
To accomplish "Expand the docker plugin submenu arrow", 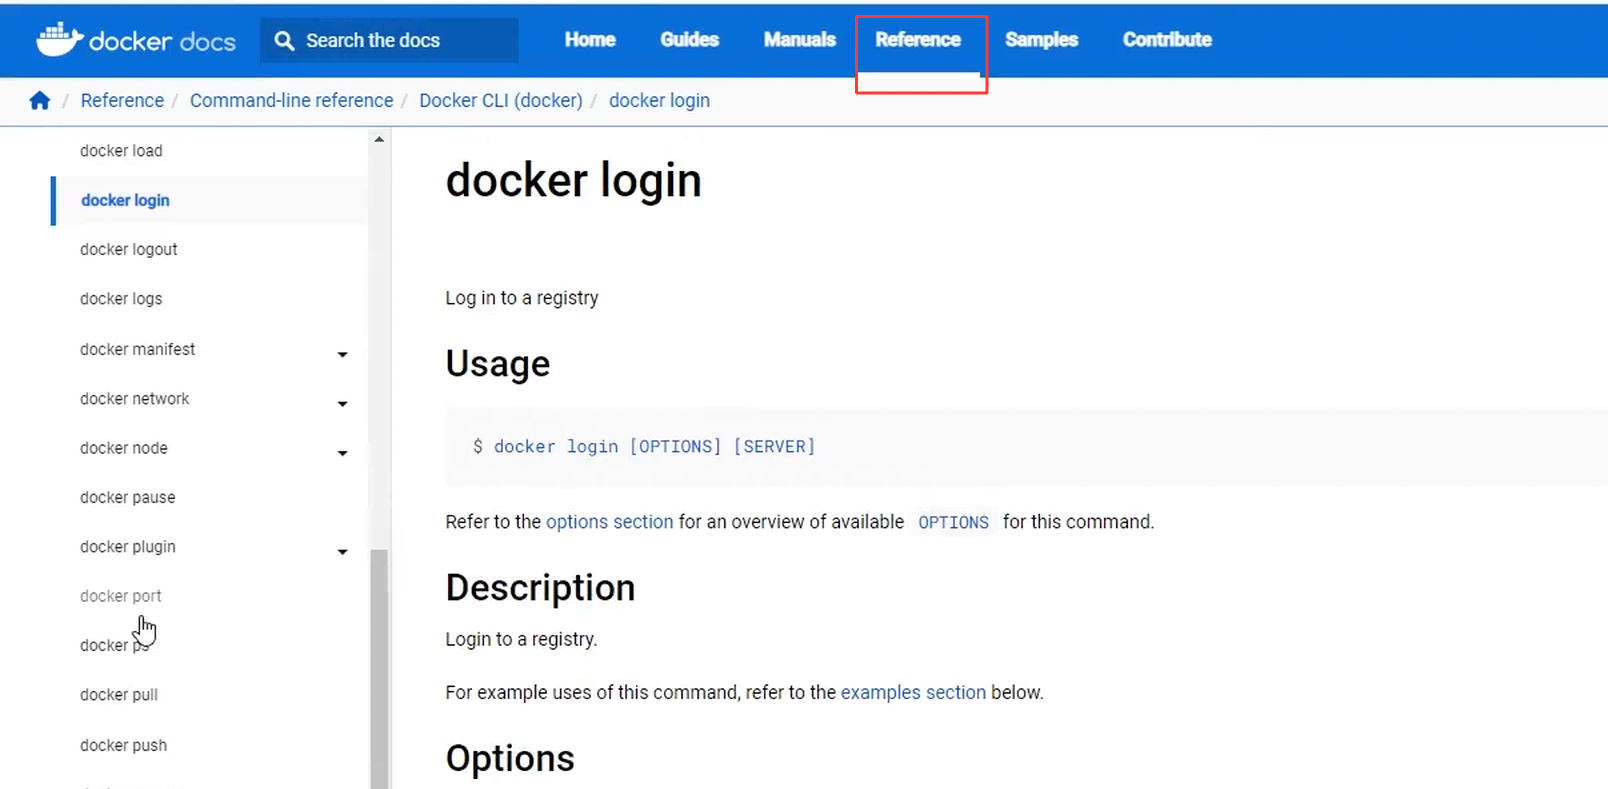I will point(342,552).
